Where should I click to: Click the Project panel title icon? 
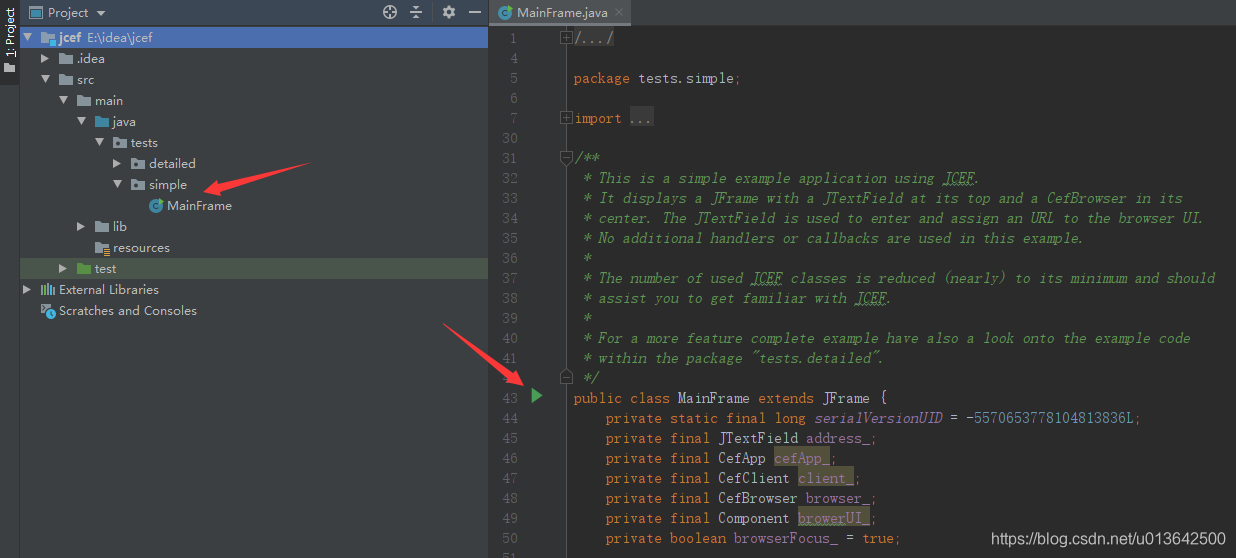(x=35, y=13)
